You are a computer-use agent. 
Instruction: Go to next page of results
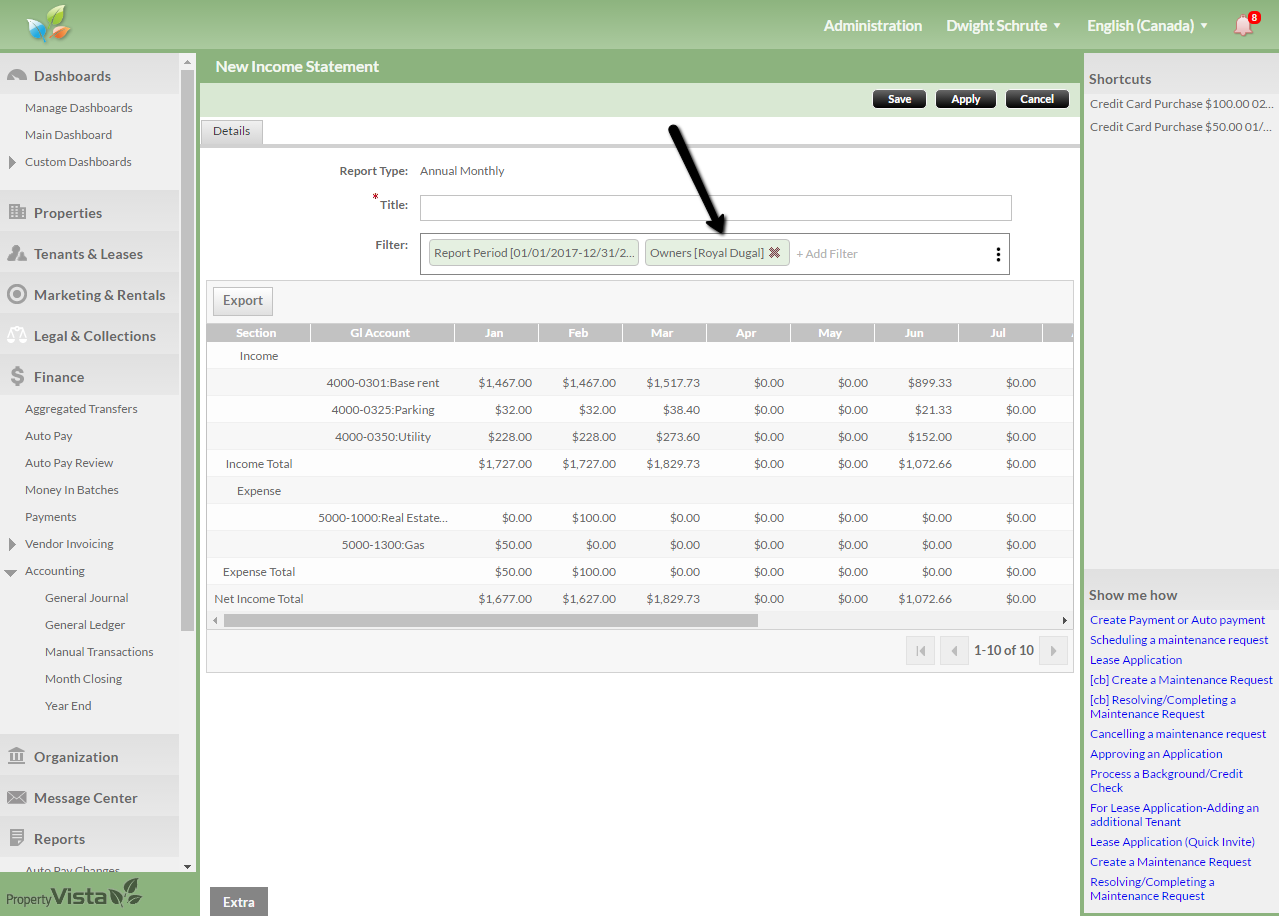[1052, 651]
